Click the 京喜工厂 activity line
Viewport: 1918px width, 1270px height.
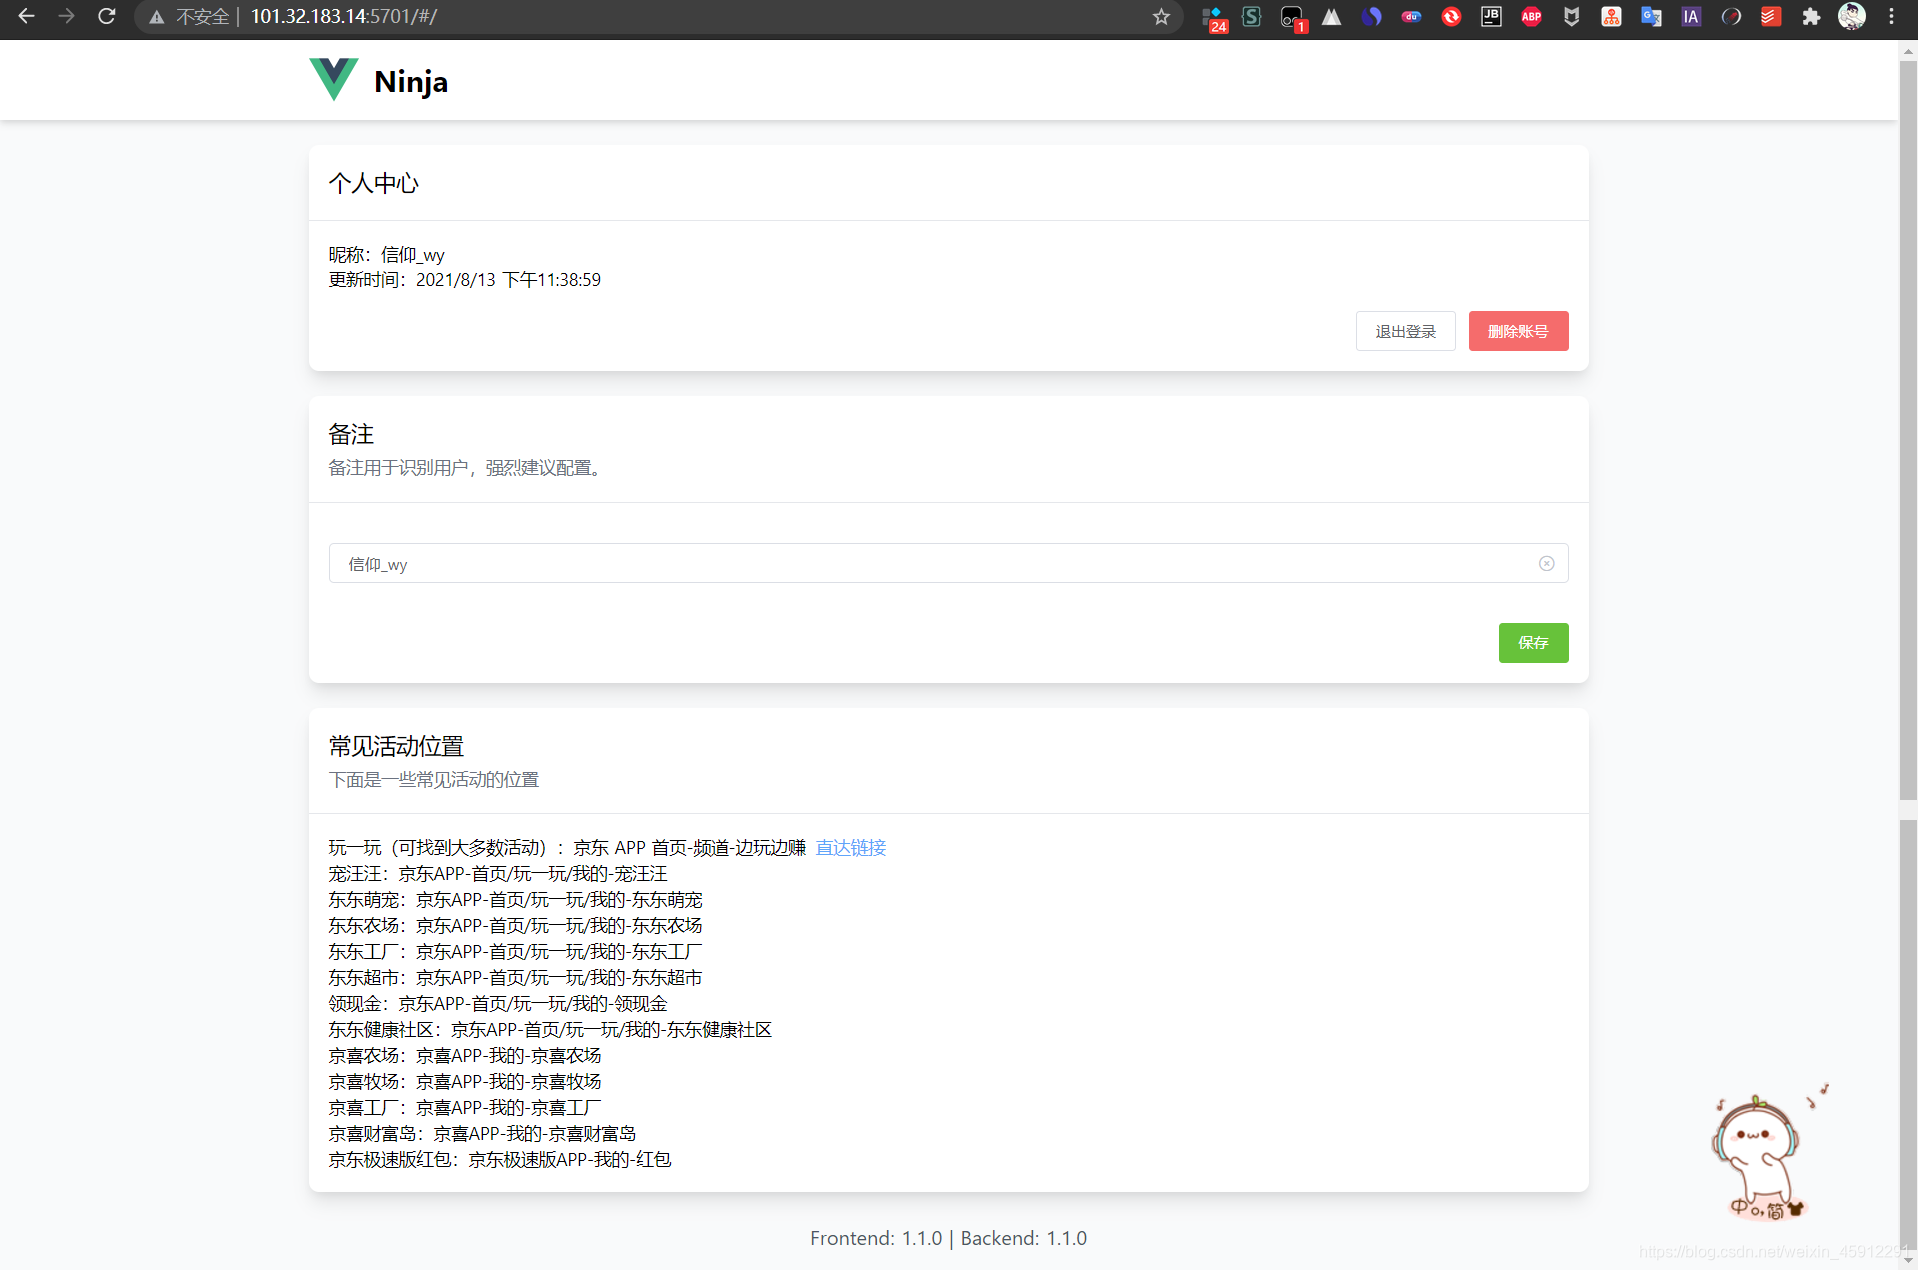(465, 1108)
